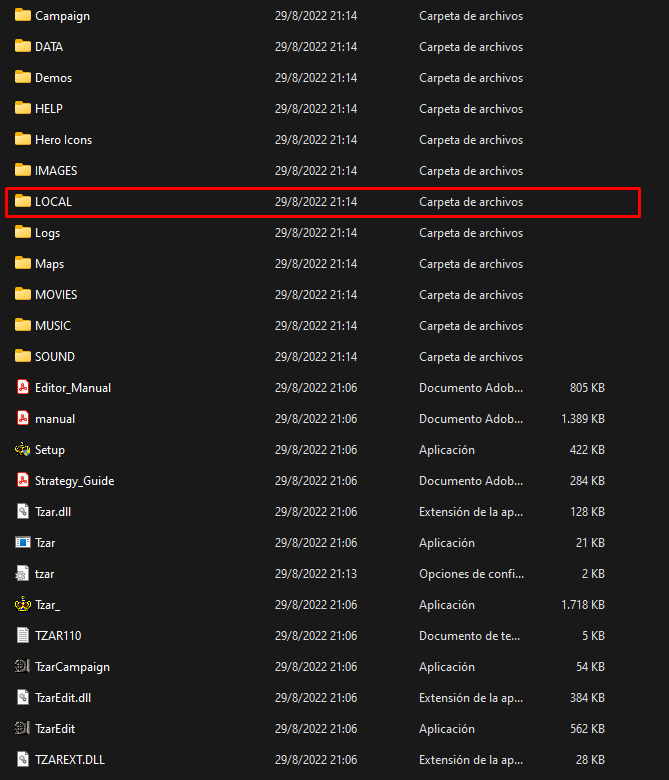
Task: Select the file name TZAR110
Action: click(58, 636)
